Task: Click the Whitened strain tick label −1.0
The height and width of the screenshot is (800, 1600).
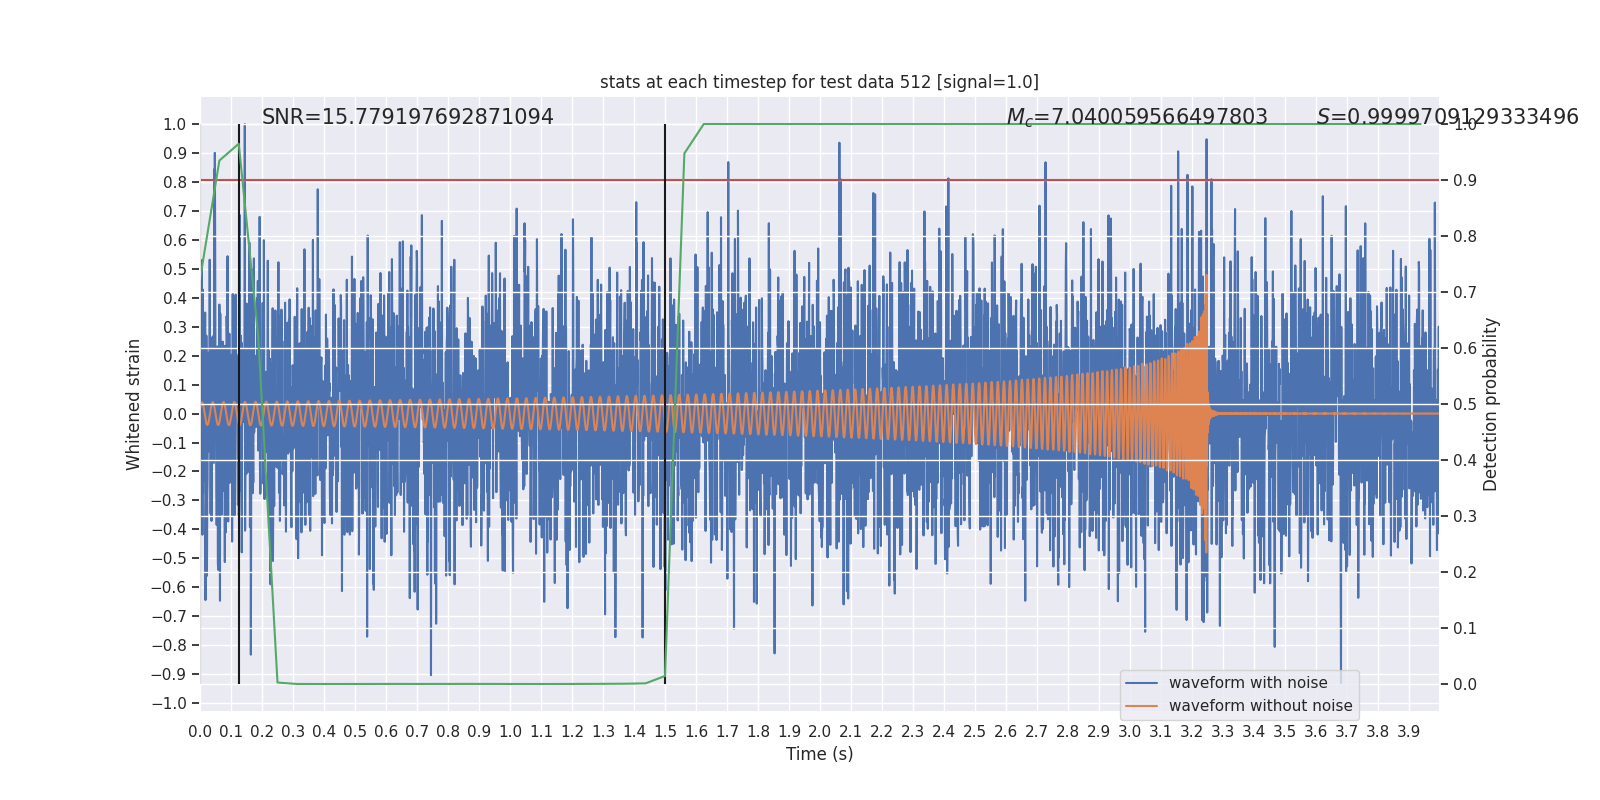Action: pos(169,704)
